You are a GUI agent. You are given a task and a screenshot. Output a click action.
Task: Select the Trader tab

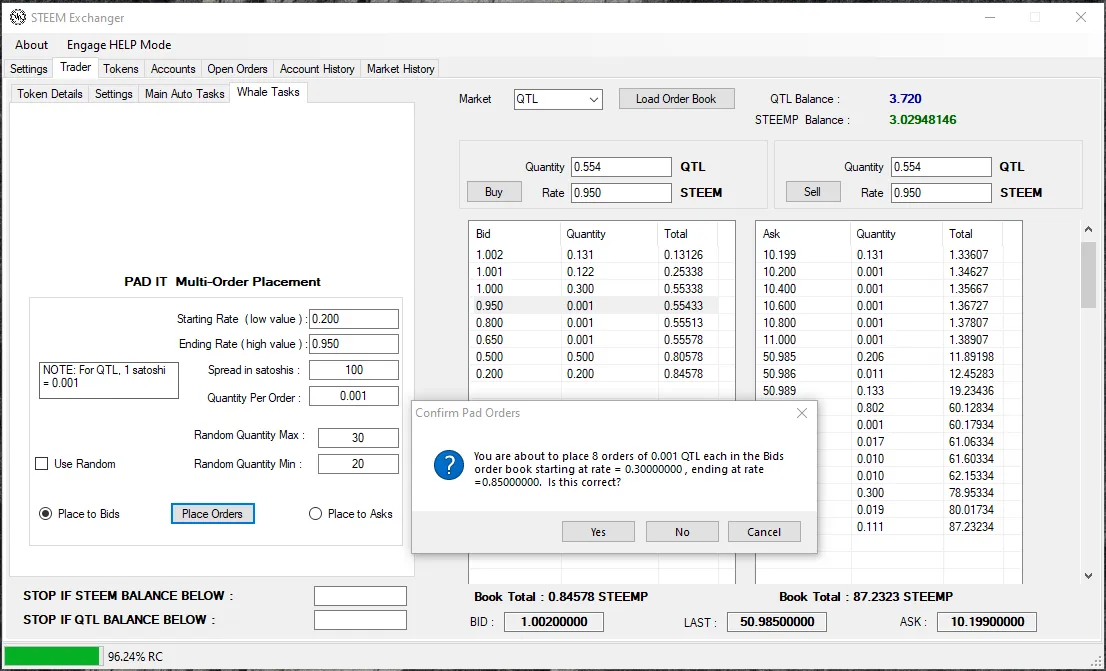click(75, 67)
